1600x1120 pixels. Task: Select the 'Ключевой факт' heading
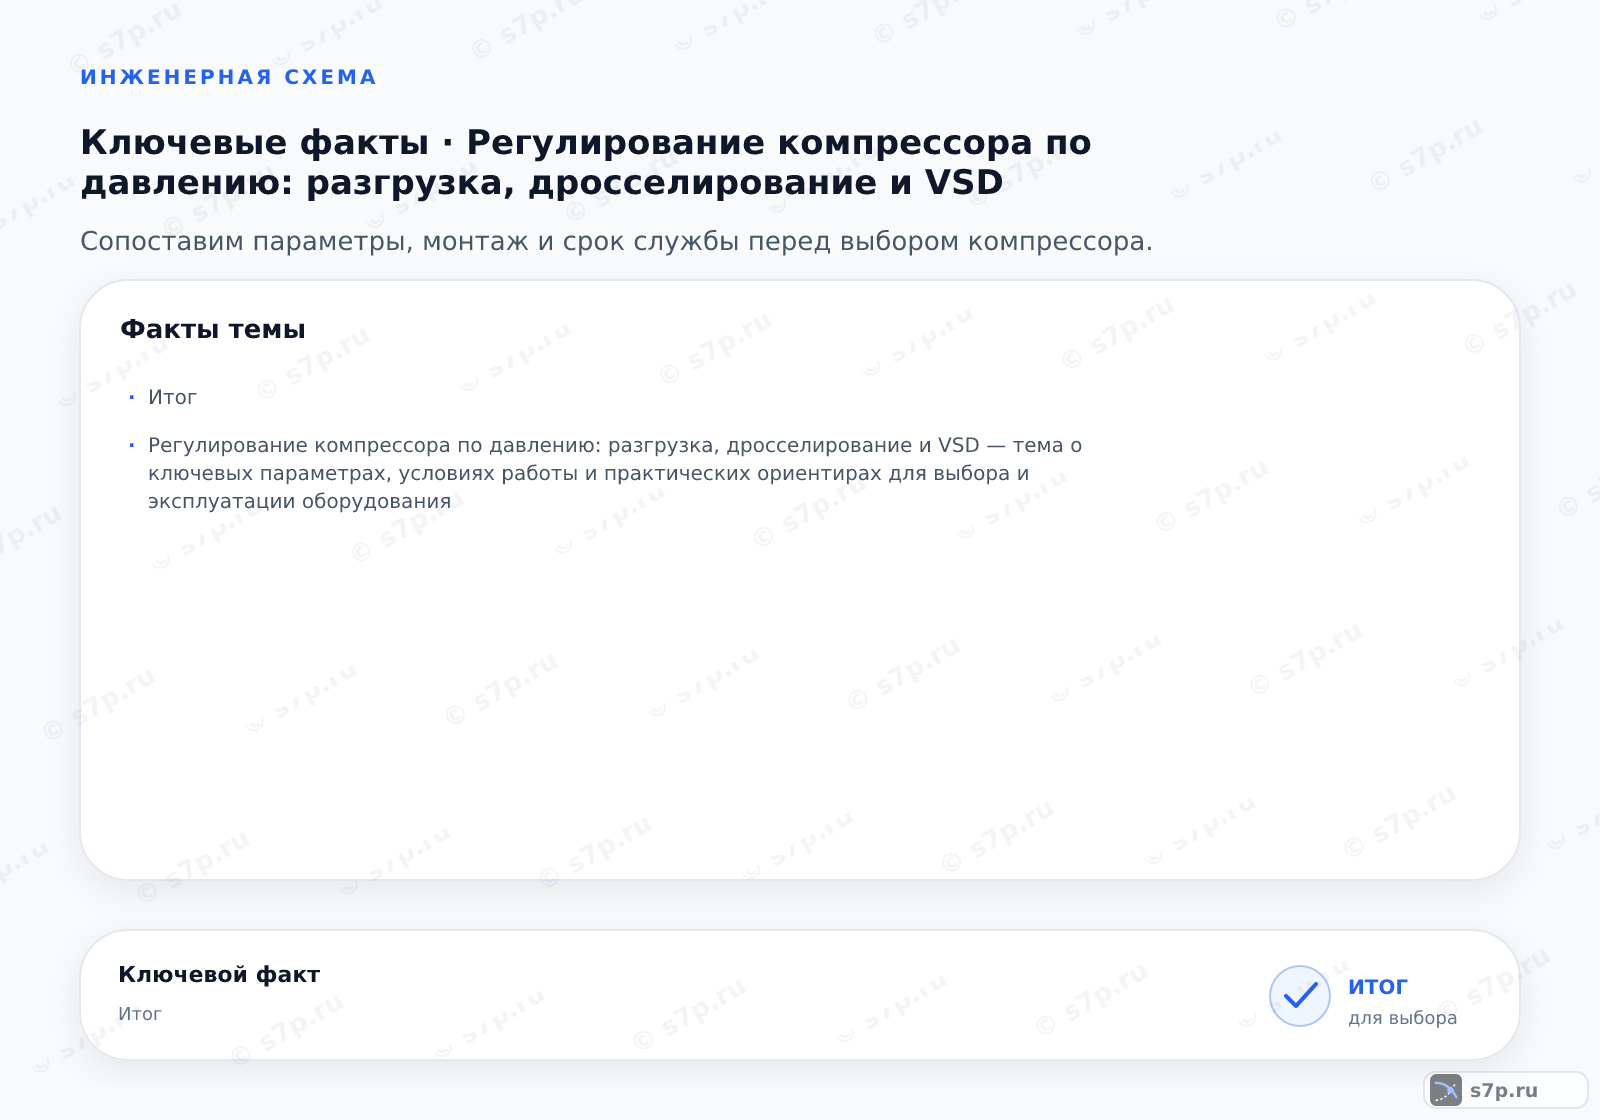(219, 974)
